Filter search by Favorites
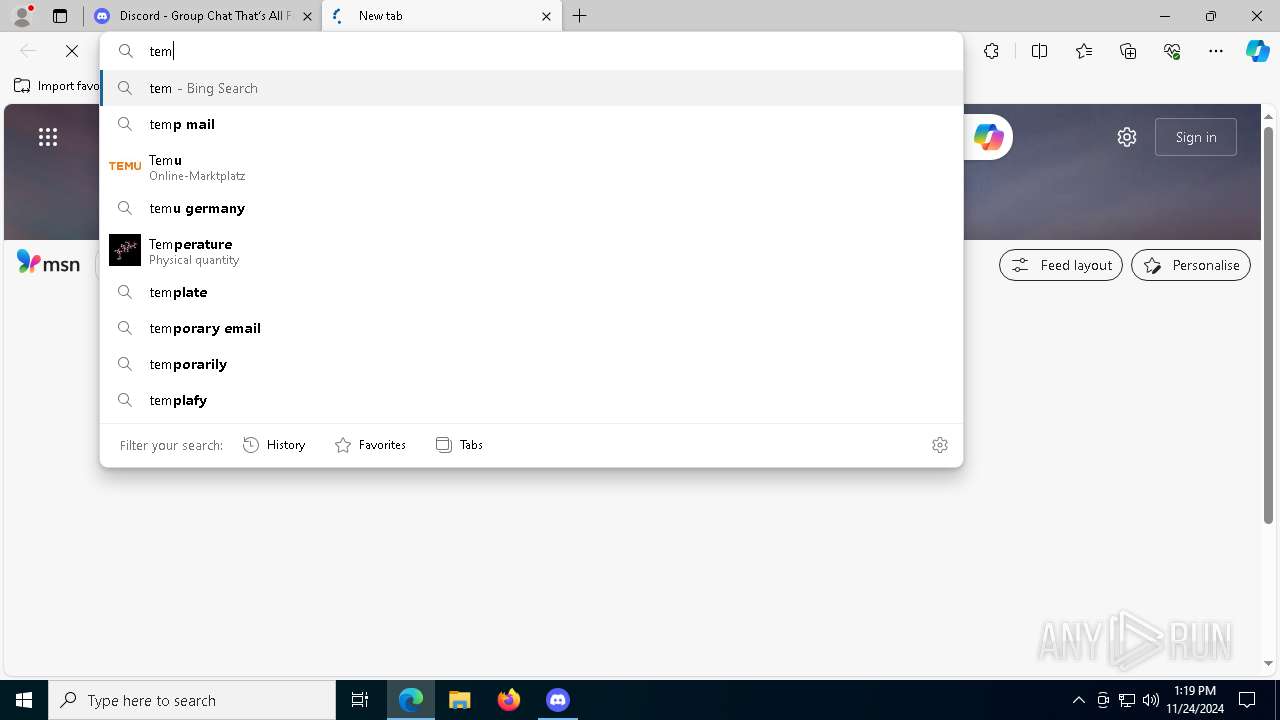 tap(370, 445)
